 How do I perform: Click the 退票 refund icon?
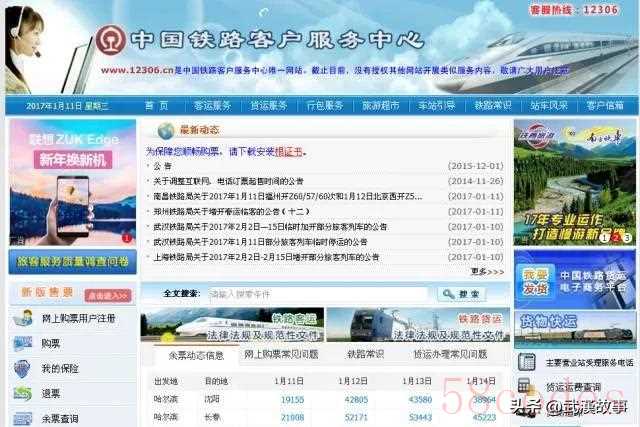(22, 394)
